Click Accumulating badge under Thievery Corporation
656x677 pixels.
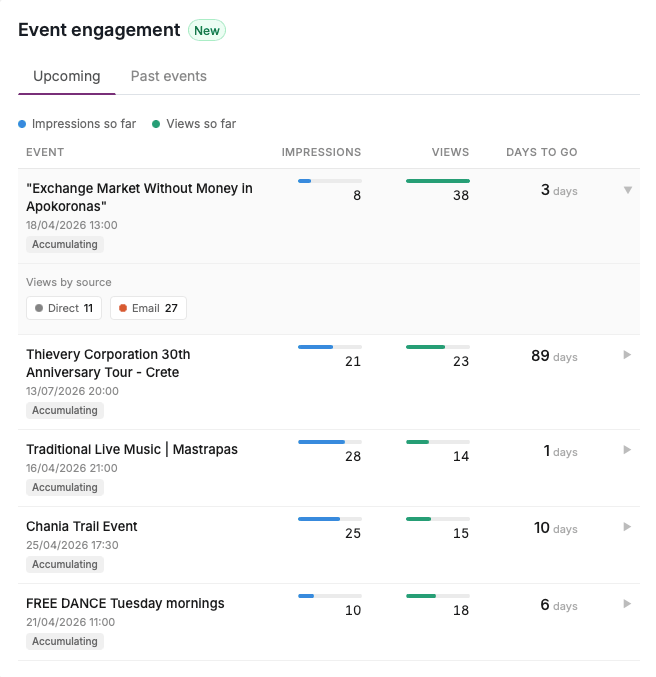point(65,410)
